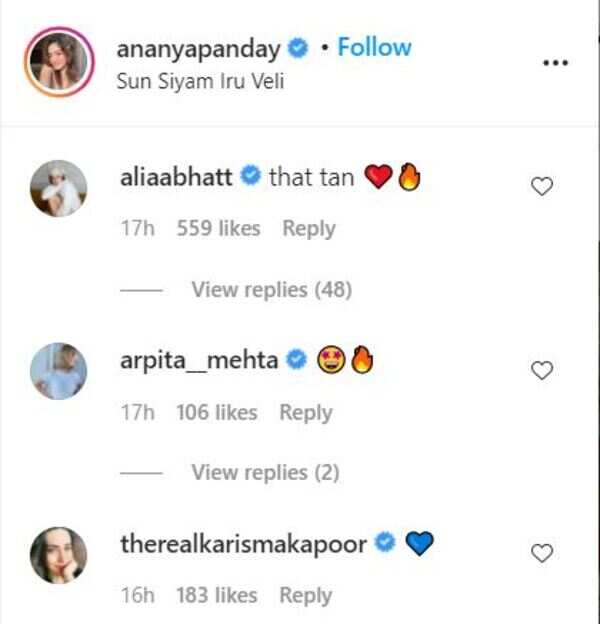Viewport: 600px width, 624px height.
Task: Expand View replies (2) under arpita__mehta
Action: 265,472
